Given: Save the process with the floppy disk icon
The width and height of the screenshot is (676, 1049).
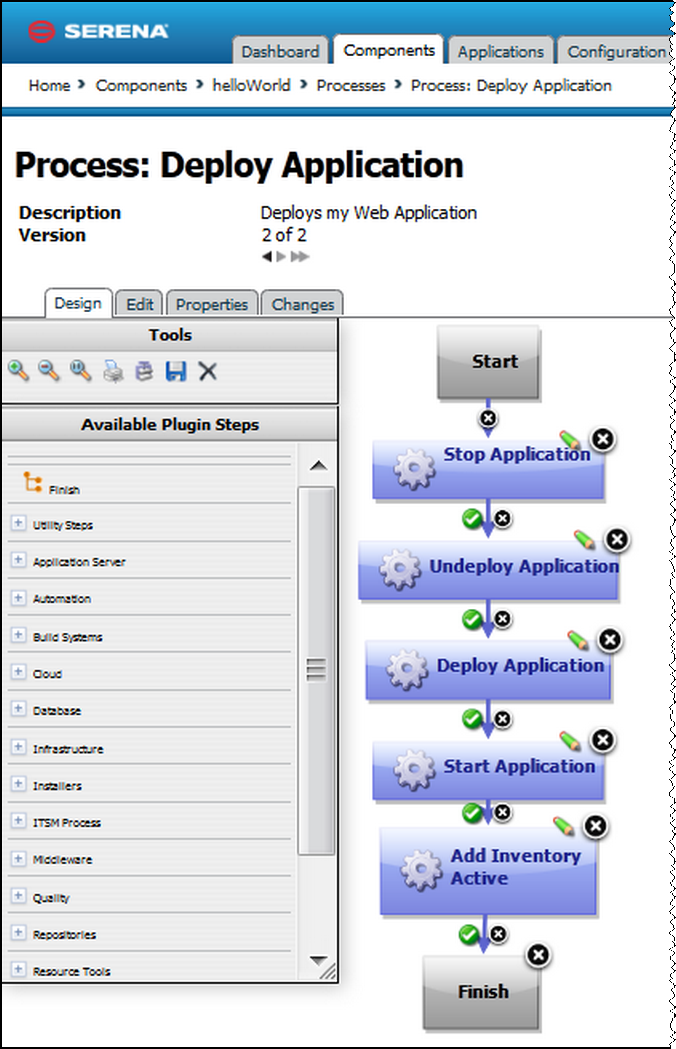Looking at the screenshot, I should click(x=176, y=371).
